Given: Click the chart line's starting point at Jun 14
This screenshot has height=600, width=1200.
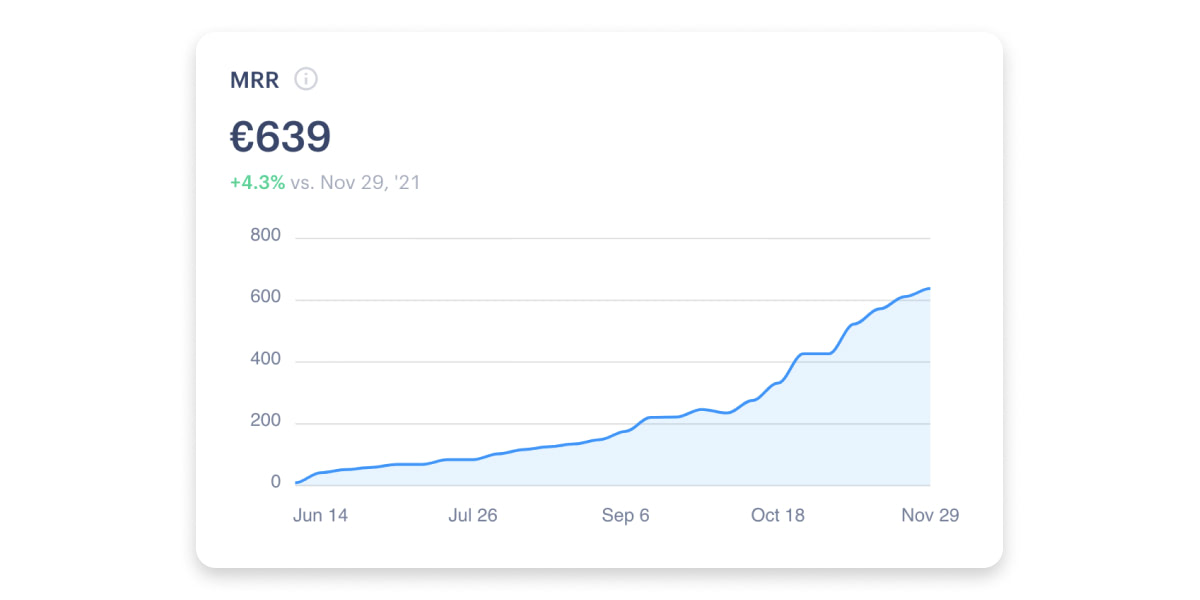Looking at the screenshot, I should point(297,483).
